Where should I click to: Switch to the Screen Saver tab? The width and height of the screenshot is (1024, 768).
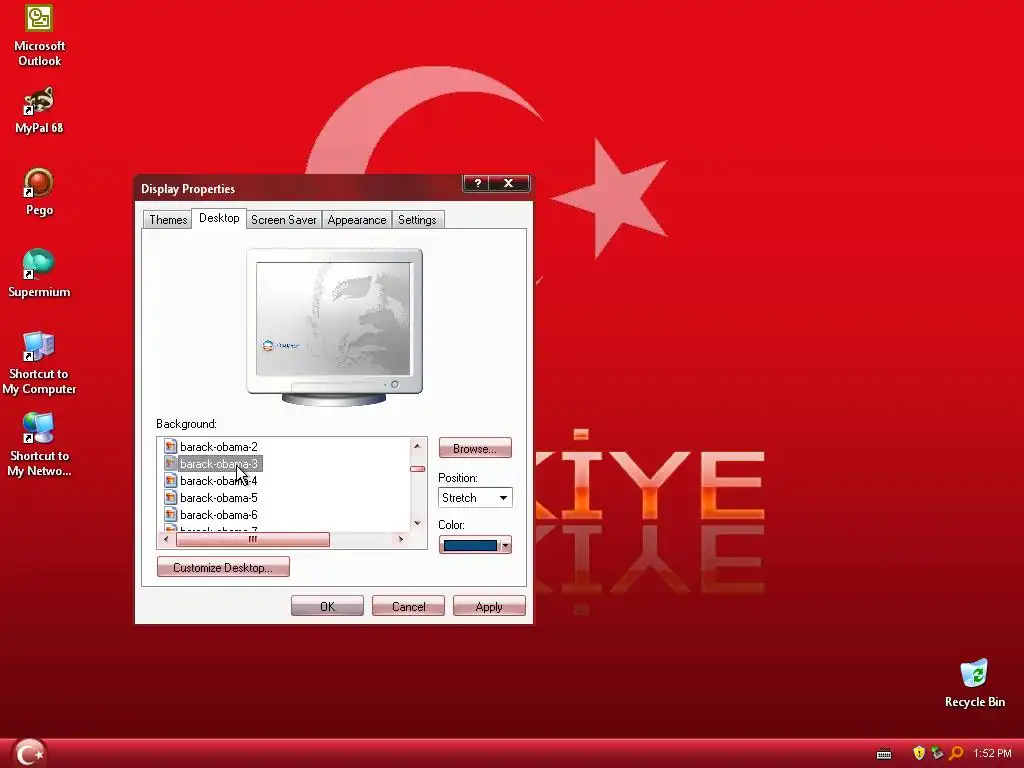click(283, 220)
